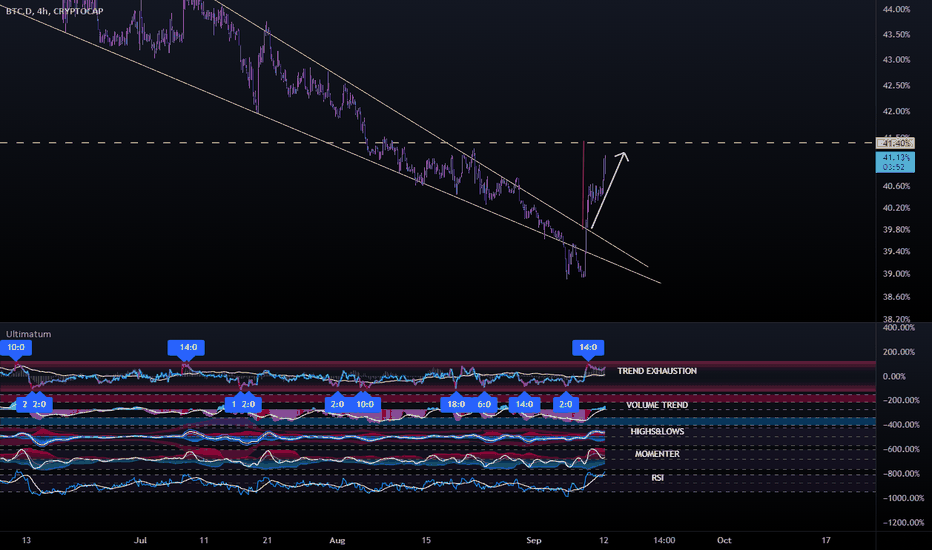Screen dimensions: 932x550
Task: Select the Ultimatum indicator name
Action: click(29, 334)
